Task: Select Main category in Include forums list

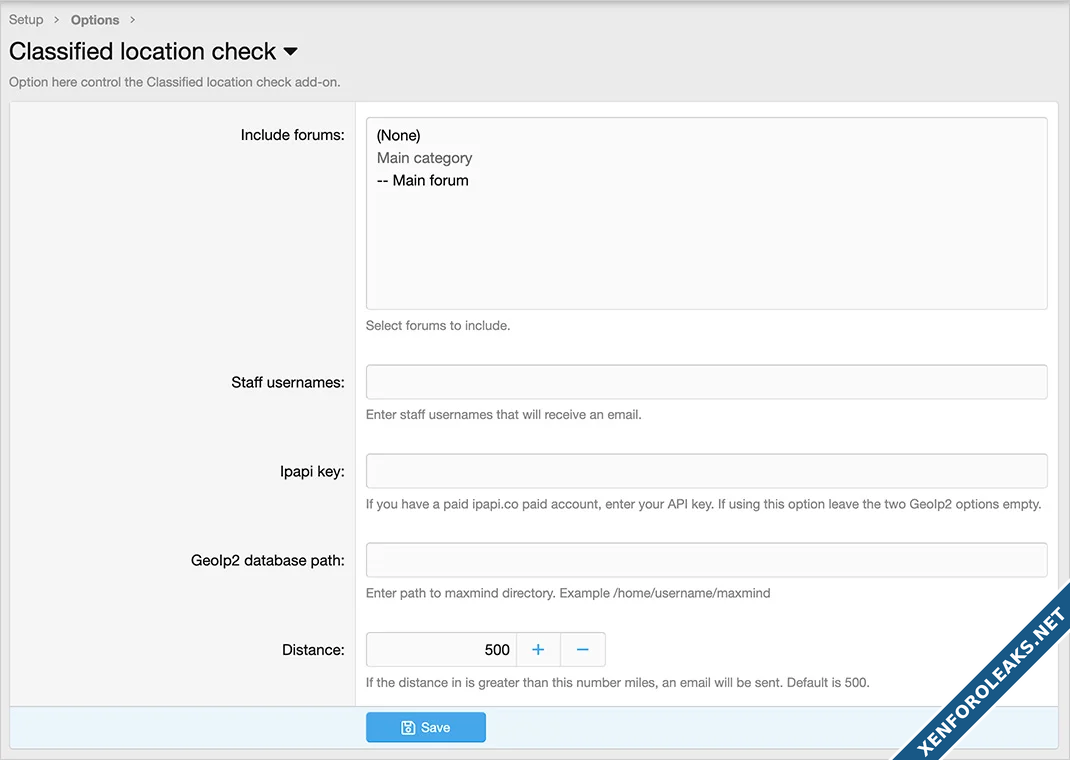Action: [x=424, y=158]
